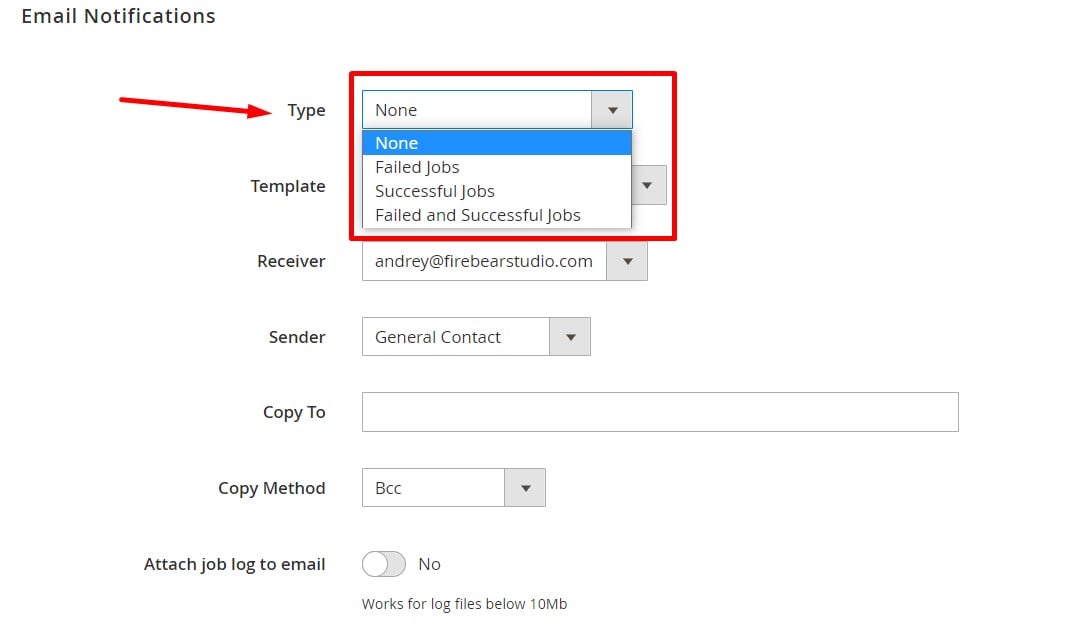The width and height of the screenshot is (1081, 632).
Task: Click the Copy To input field
Action: coord(660,412)
